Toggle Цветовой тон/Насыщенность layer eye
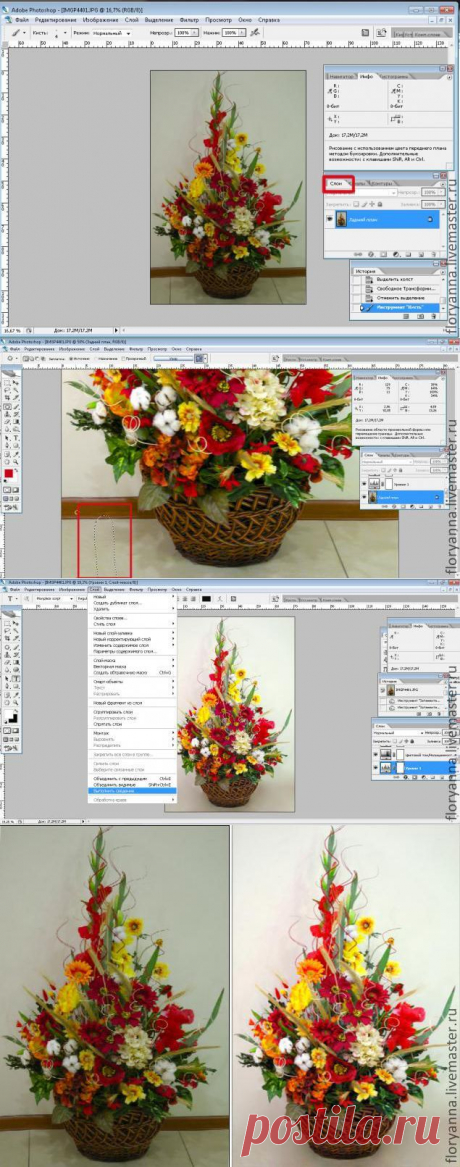This screenshot has width=460, height=1167. (x=376, y=754)
